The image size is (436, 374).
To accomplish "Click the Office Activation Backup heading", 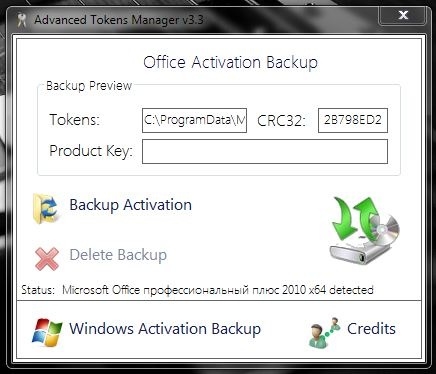I will (x=230, y=62).
